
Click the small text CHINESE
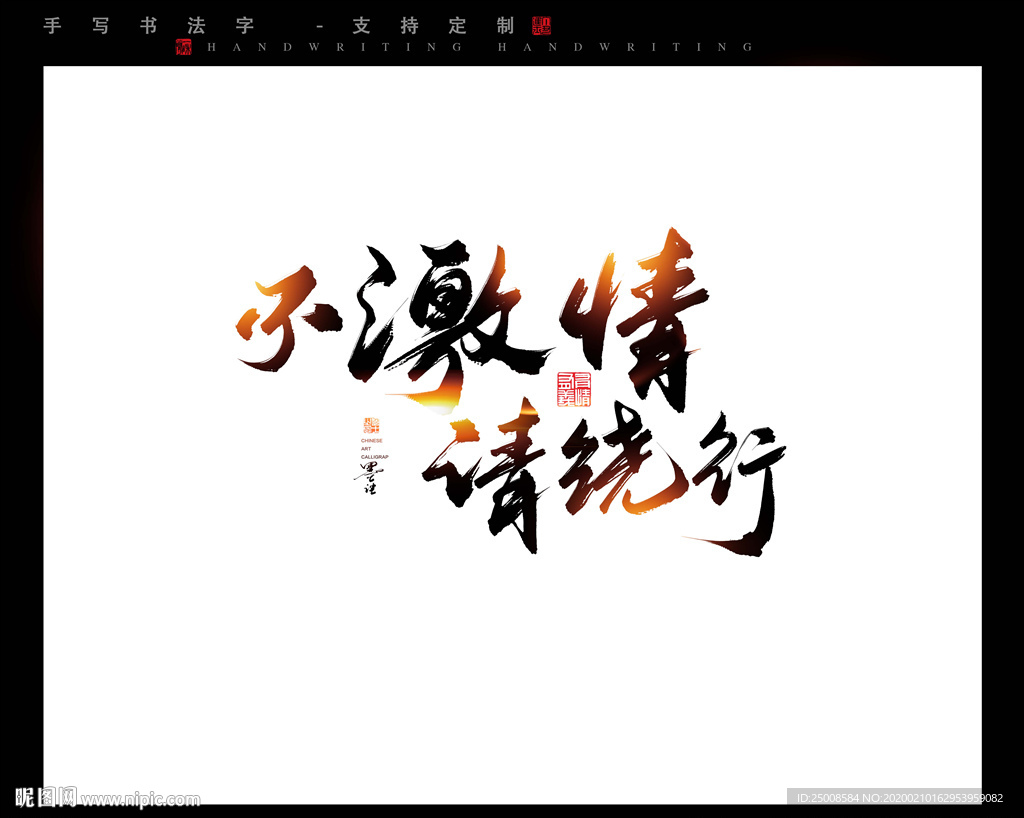pyautogui.click(x=372, y=441)
